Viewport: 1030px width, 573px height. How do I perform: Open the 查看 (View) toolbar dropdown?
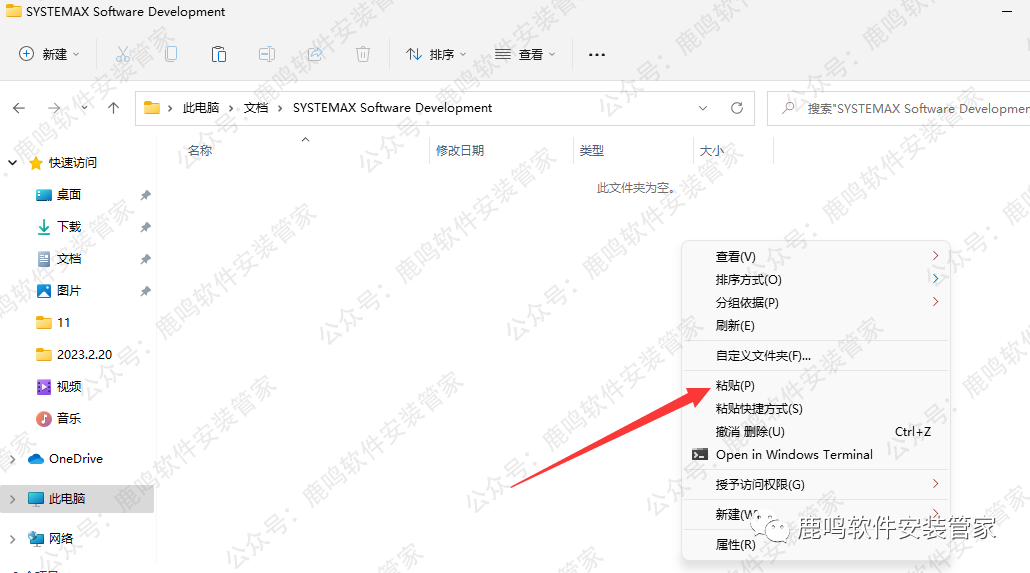click(525, 54)
